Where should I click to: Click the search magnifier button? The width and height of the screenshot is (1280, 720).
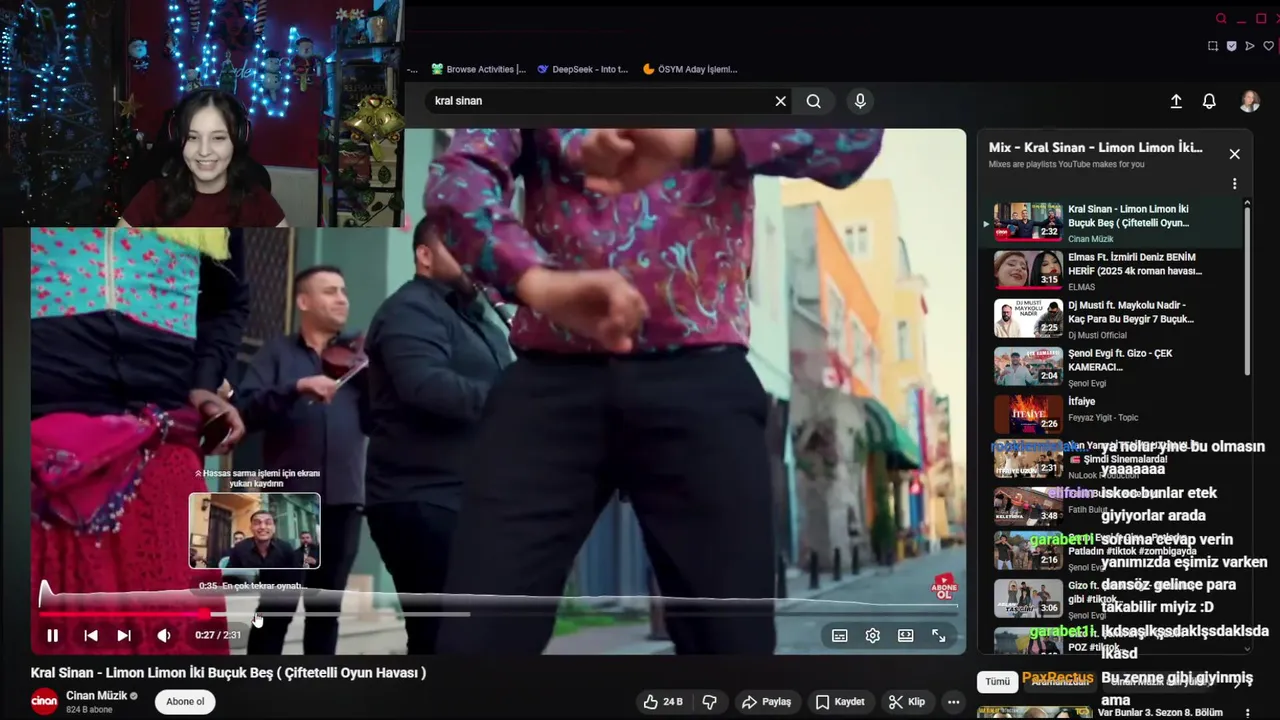814,101
